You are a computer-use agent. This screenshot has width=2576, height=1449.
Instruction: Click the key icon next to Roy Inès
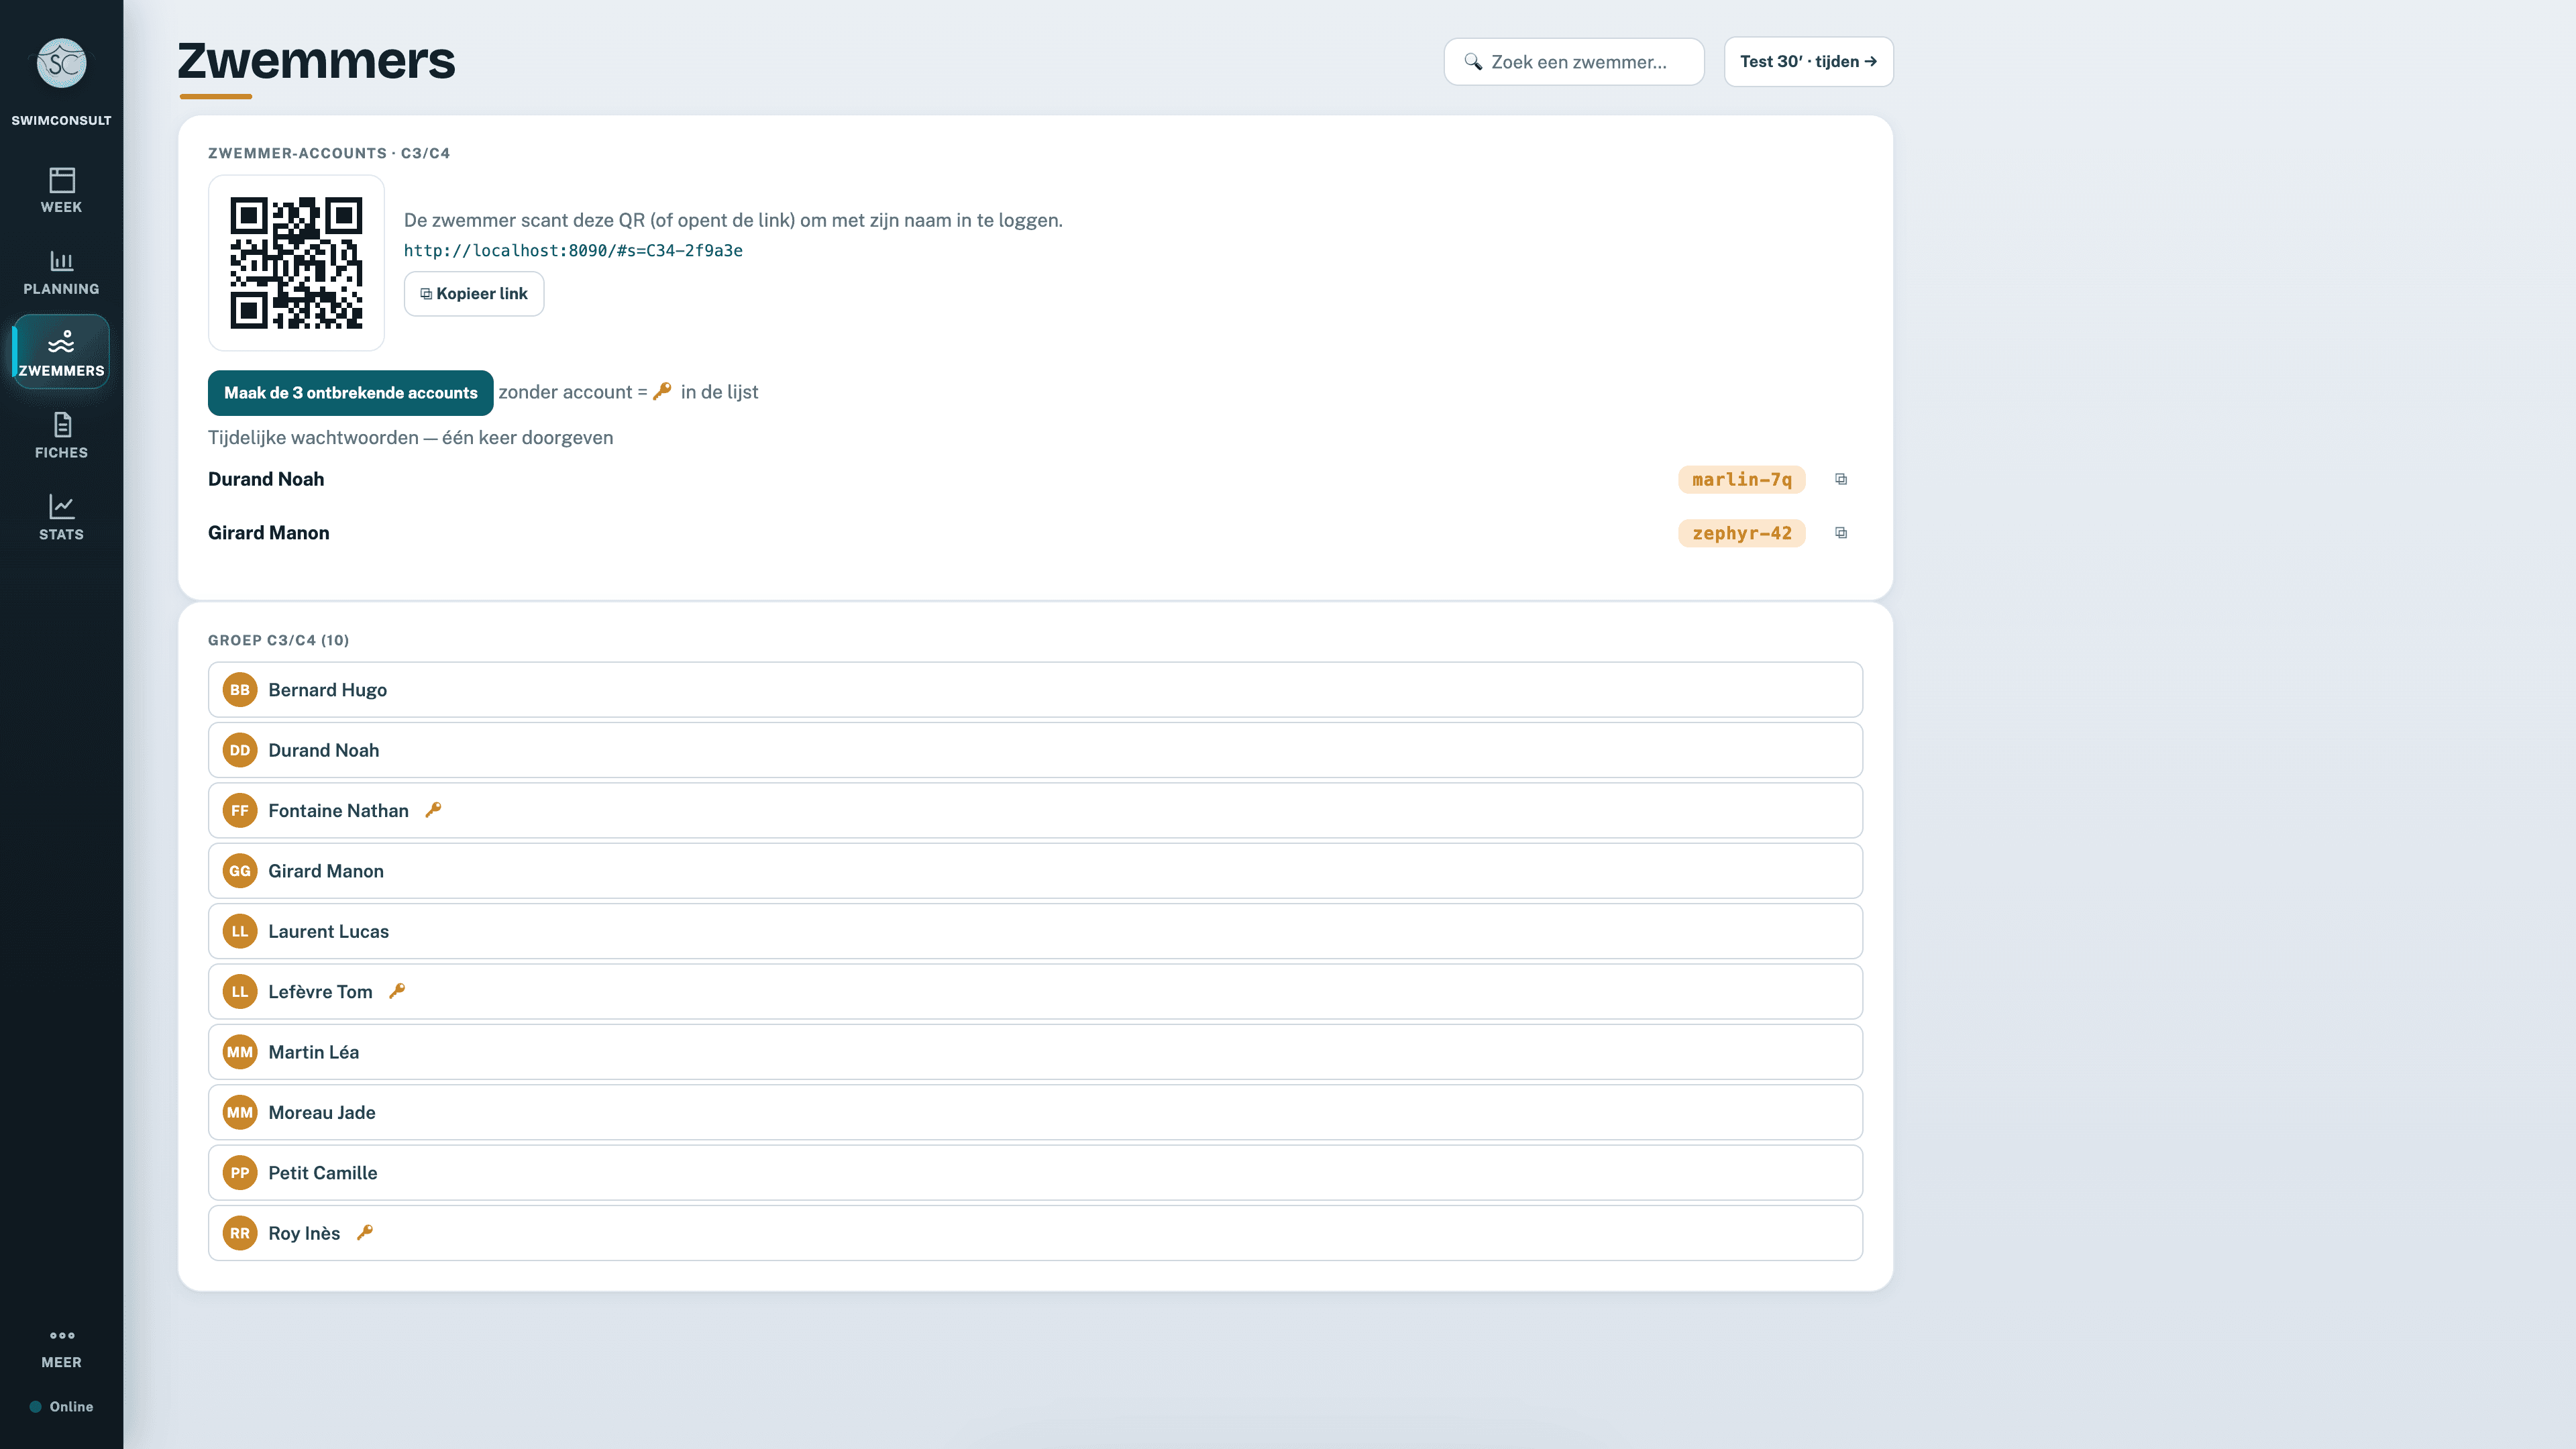pos(365,1232)
